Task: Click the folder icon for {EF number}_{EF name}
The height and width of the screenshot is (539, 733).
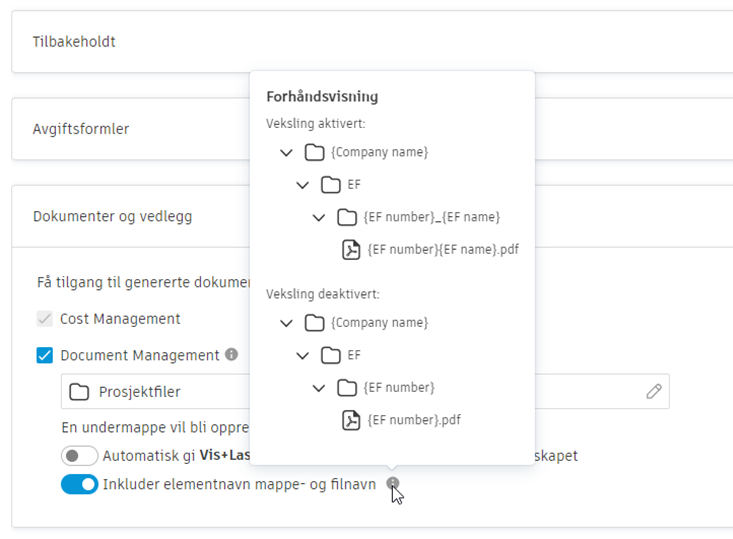Action: click(347, 217)
